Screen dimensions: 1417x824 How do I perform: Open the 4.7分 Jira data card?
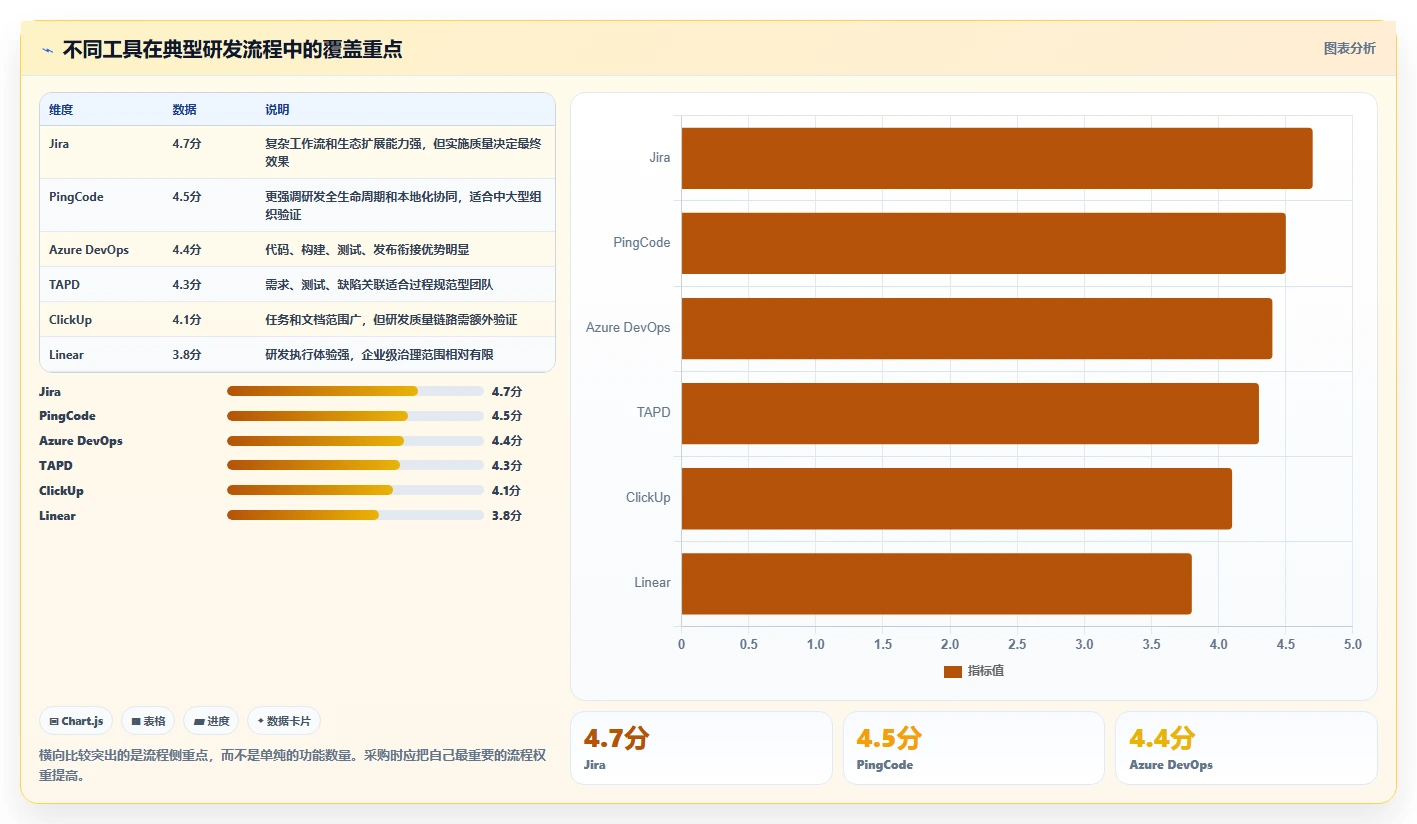tap(701, 748)
